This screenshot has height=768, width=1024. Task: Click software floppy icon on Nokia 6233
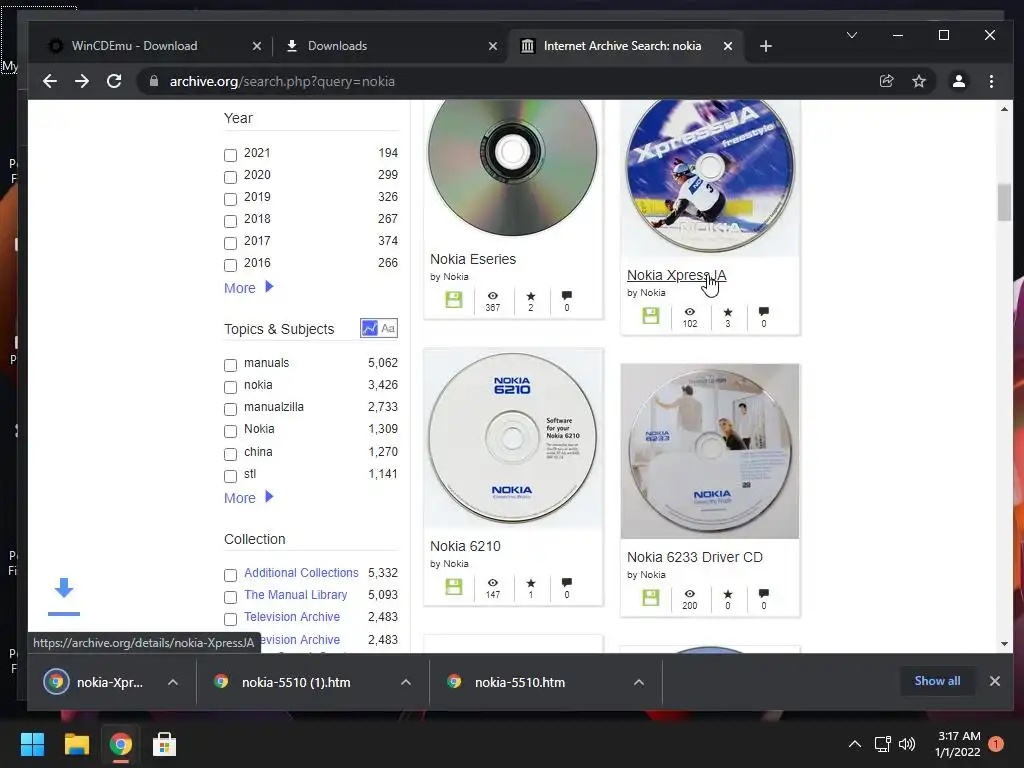pyautogui.click(x=650, y=598)
